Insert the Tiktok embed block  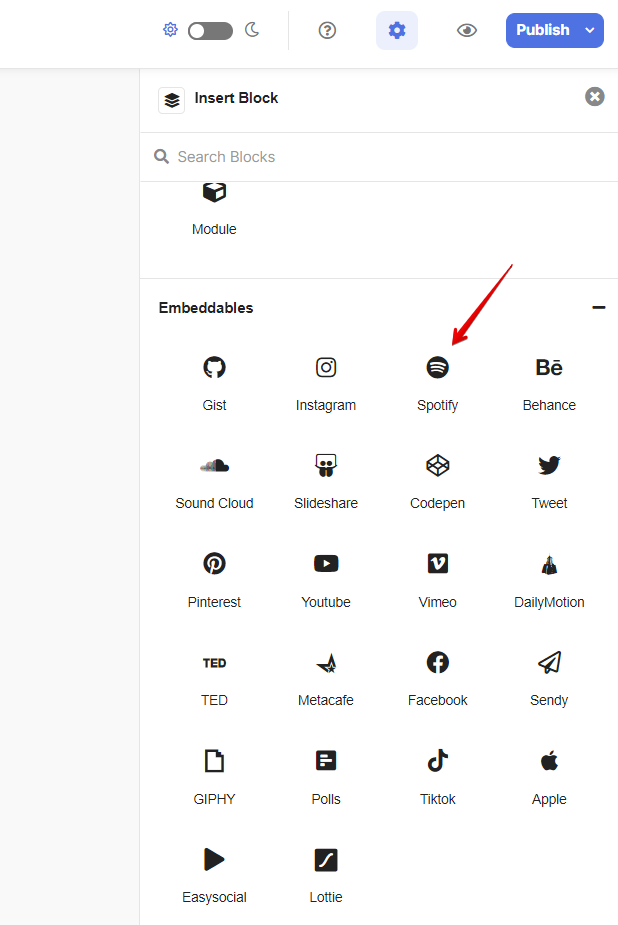[437, 778]
